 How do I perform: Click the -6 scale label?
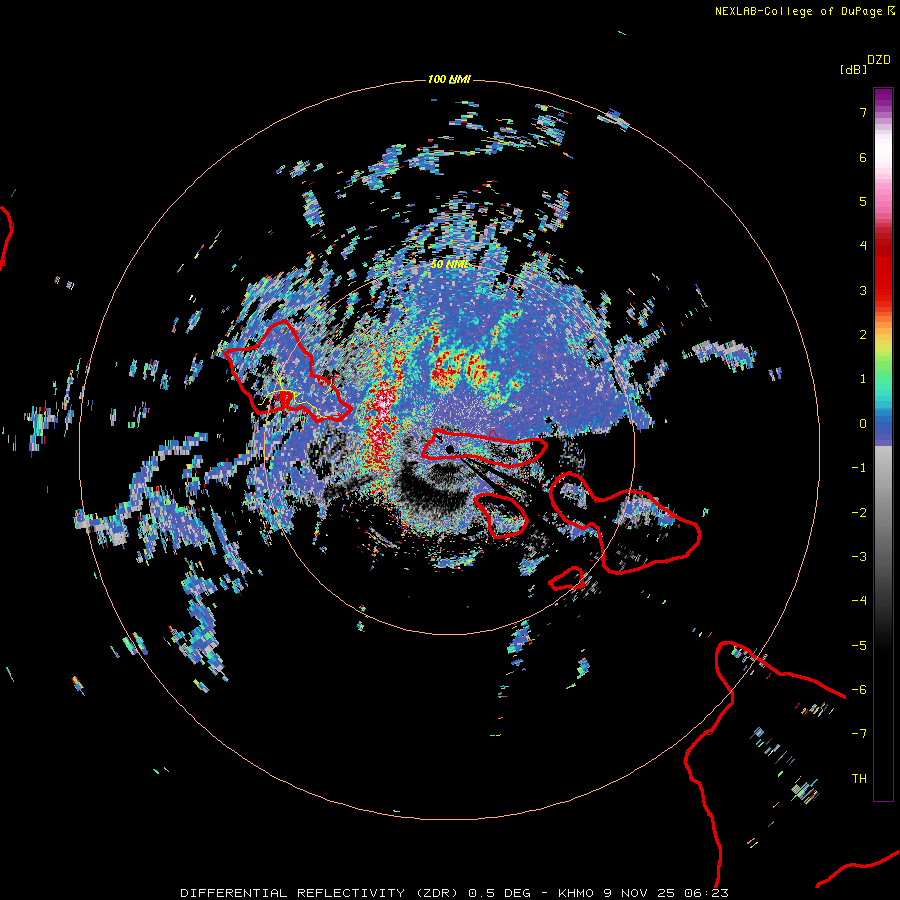[x=859, y=690]
